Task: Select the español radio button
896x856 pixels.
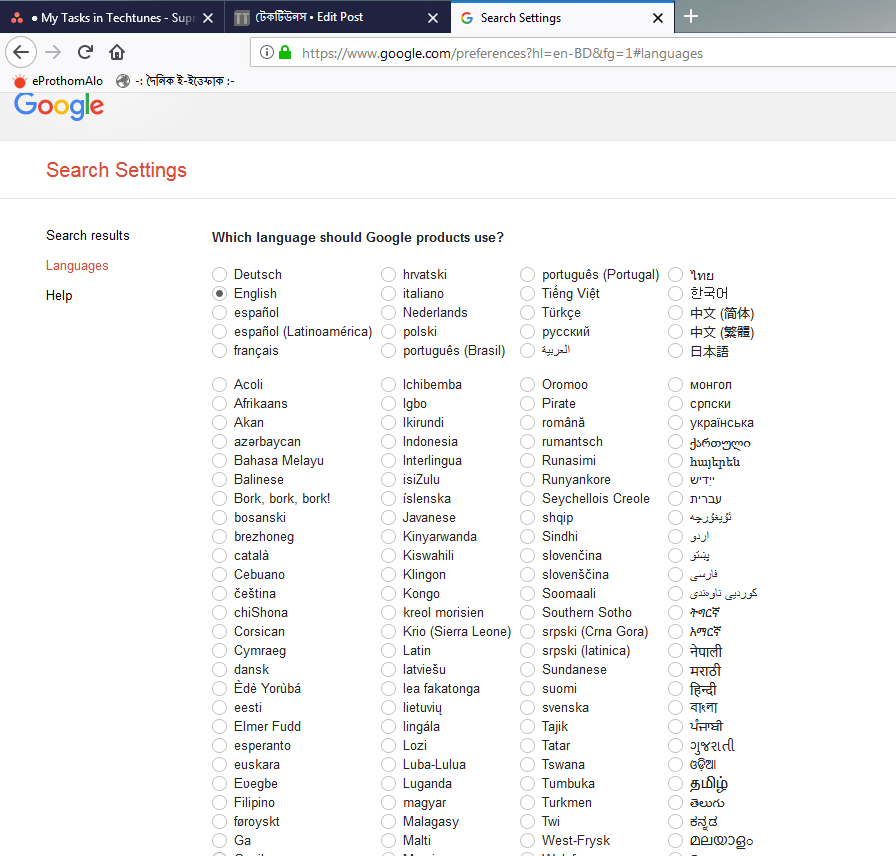Action: coord(219,313)
